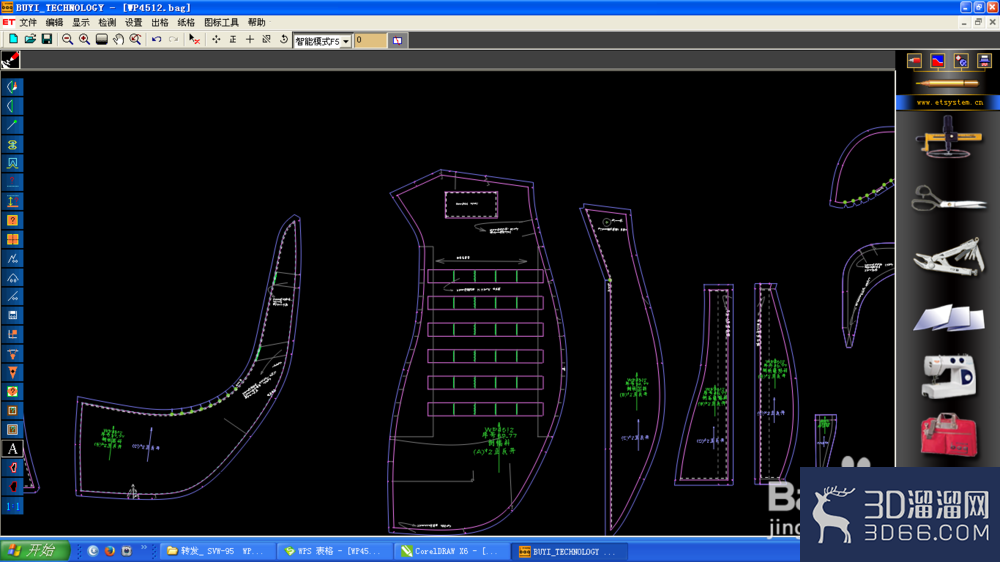This screenshot has height=562, width=1000.
Task: Click the first icon at top of right panel
Action: (914, 61)
